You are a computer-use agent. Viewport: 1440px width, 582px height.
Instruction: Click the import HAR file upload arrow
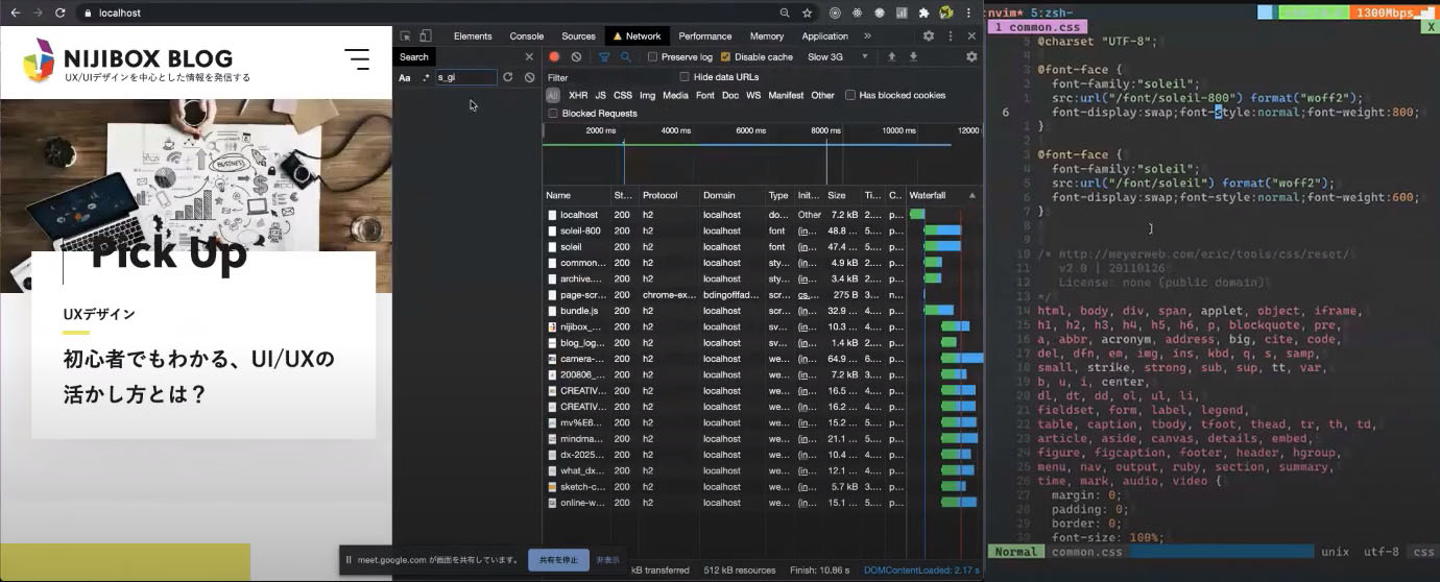click(x=892, y=57)
